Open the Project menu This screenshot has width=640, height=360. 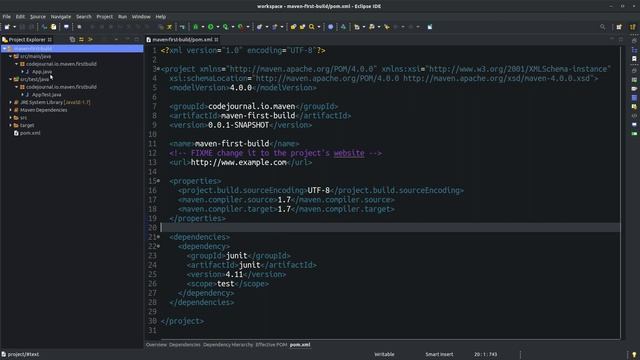[x=104, y=17]
